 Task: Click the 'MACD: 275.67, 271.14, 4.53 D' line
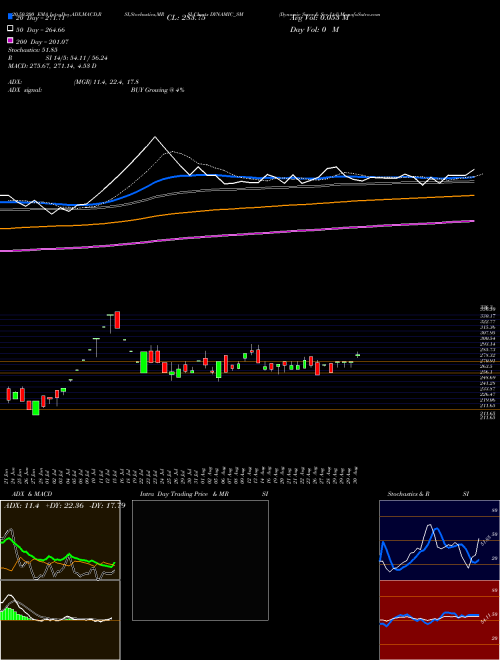click(52, 66)
